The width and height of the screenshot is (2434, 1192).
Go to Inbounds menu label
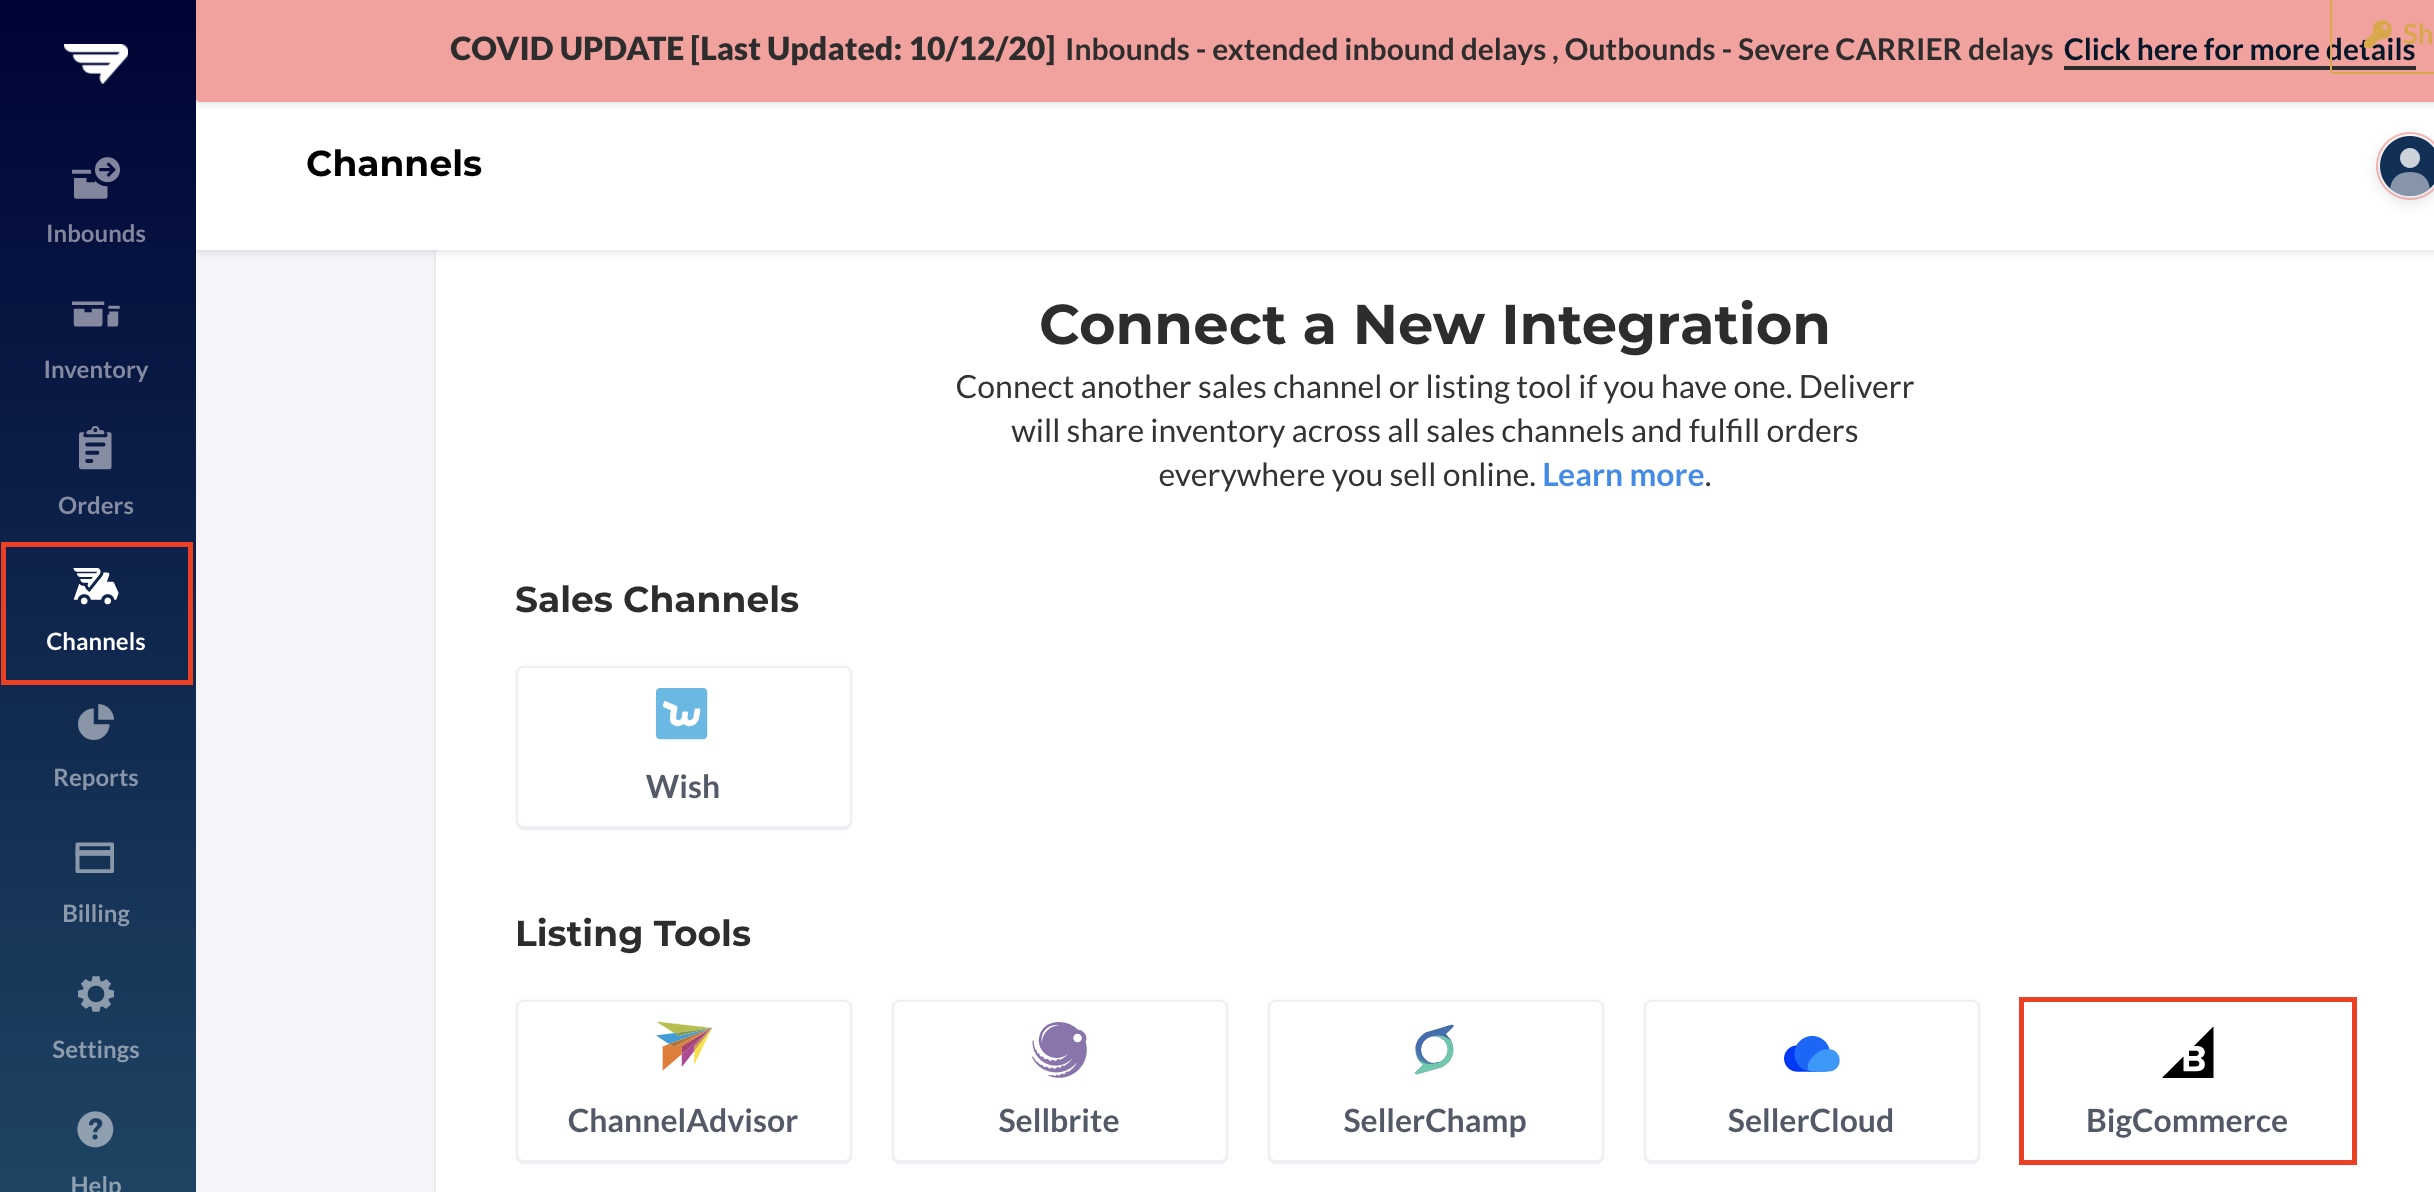point(96,233)
